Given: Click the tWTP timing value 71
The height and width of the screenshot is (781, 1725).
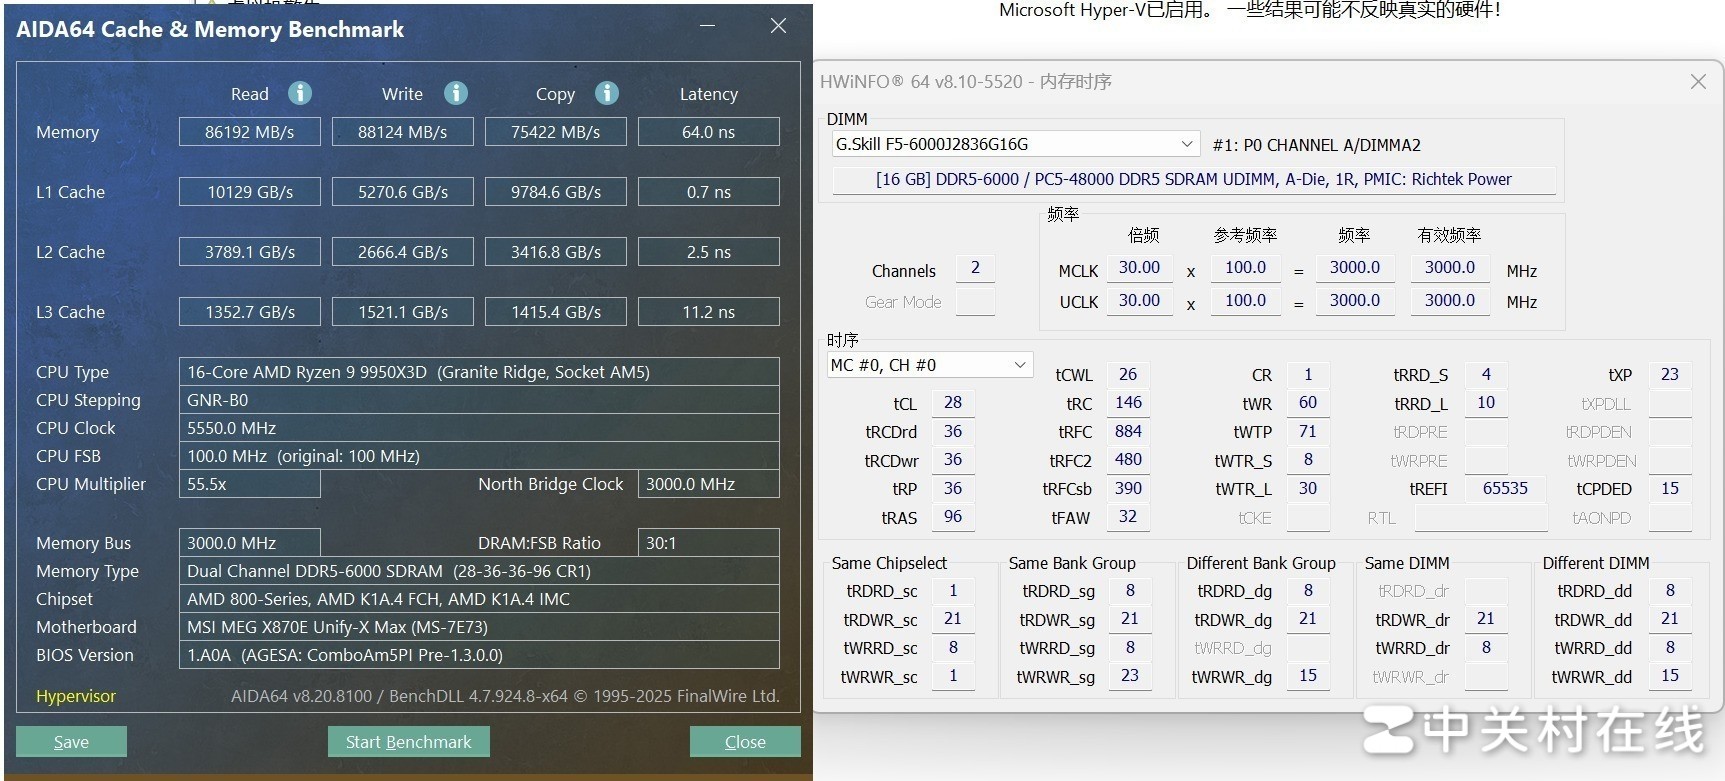Looking at the screenshot, I should 1308,432.
